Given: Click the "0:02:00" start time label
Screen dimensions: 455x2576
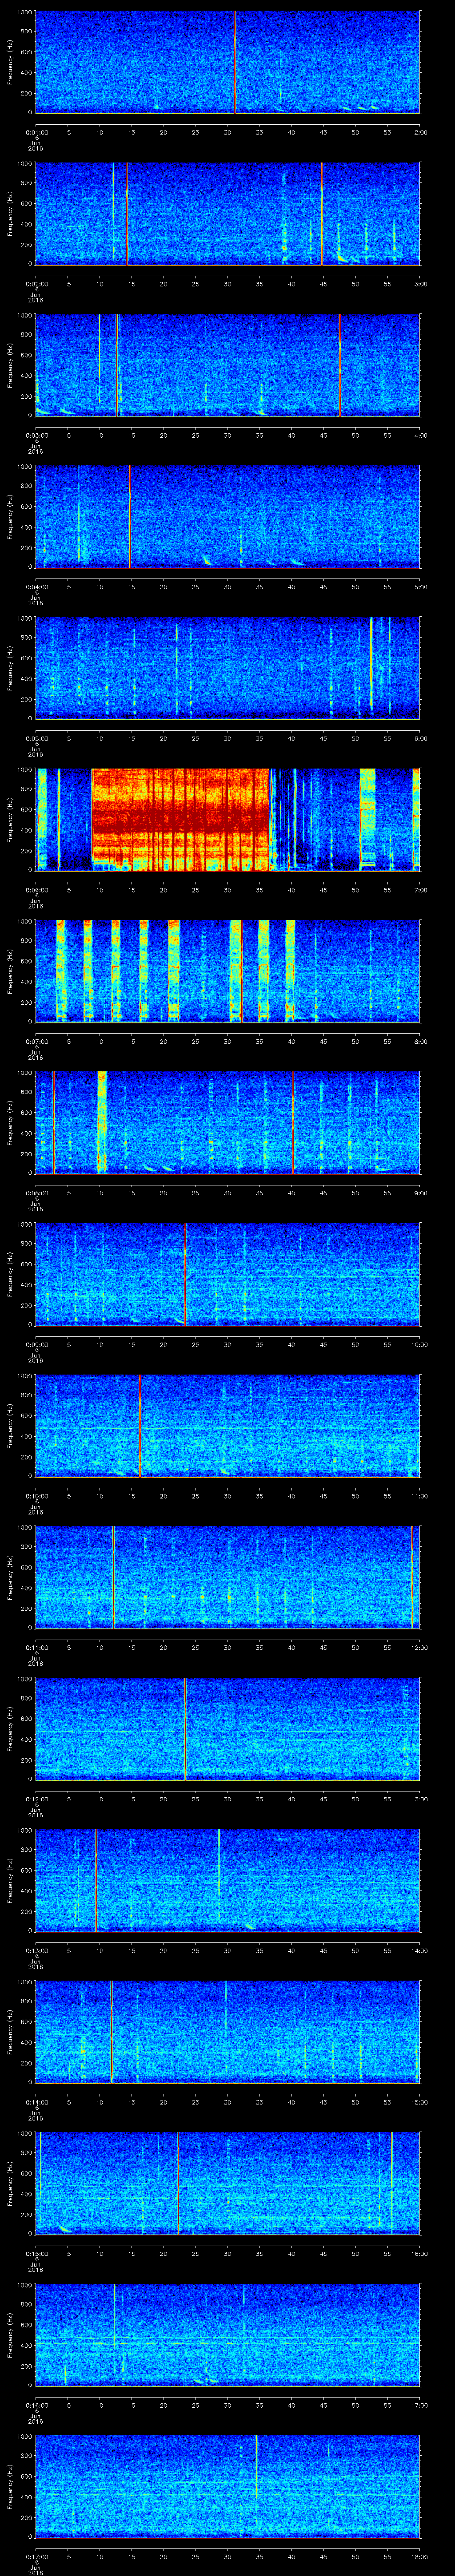Looking at the screenshot, I should point(37,284).
